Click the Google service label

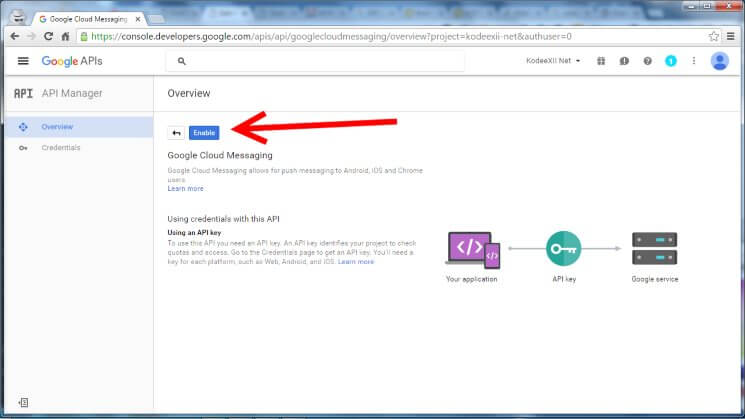tap(655, 279)
